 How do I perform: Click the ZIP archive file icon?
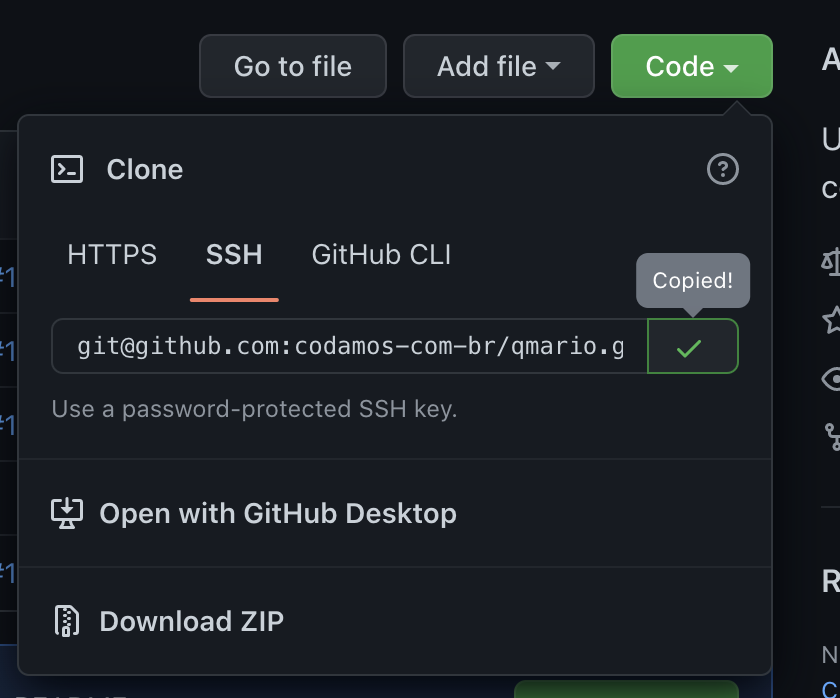pyautogui.click(x=66, y=621)
